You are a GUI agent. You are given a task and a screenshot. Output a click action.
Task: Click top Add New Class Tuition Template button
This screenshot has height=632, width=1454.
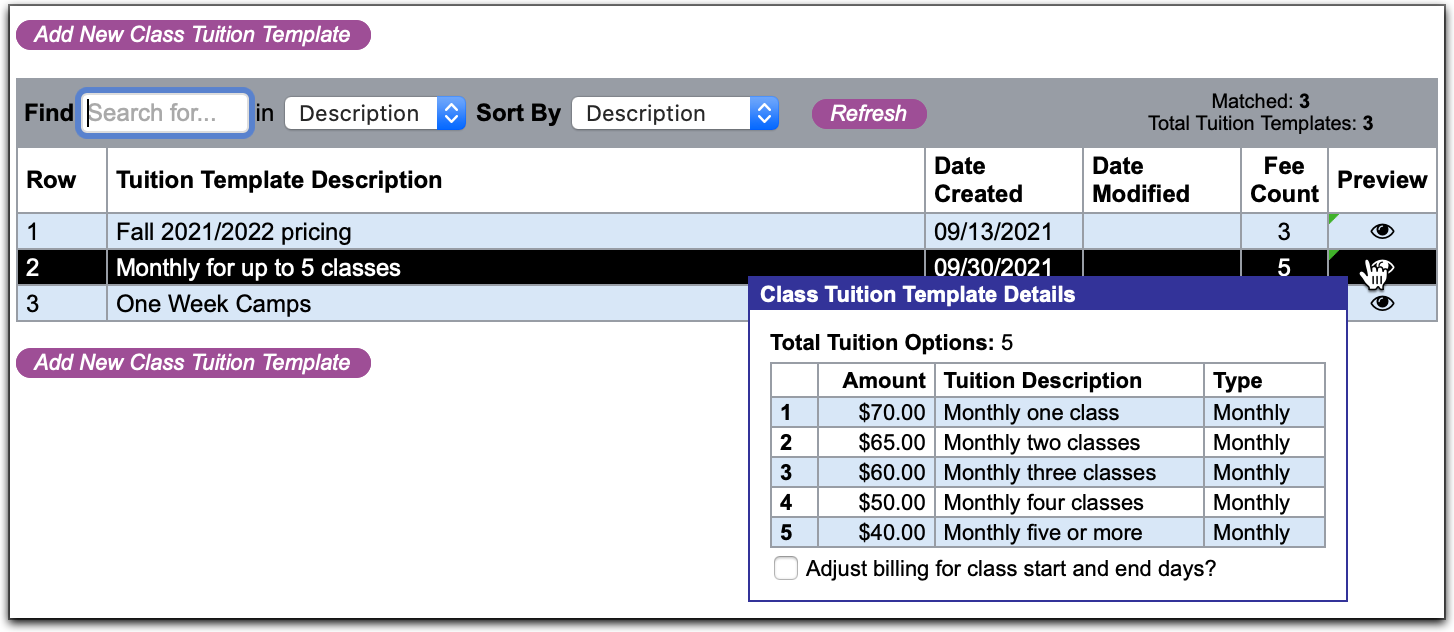point(193,35)
